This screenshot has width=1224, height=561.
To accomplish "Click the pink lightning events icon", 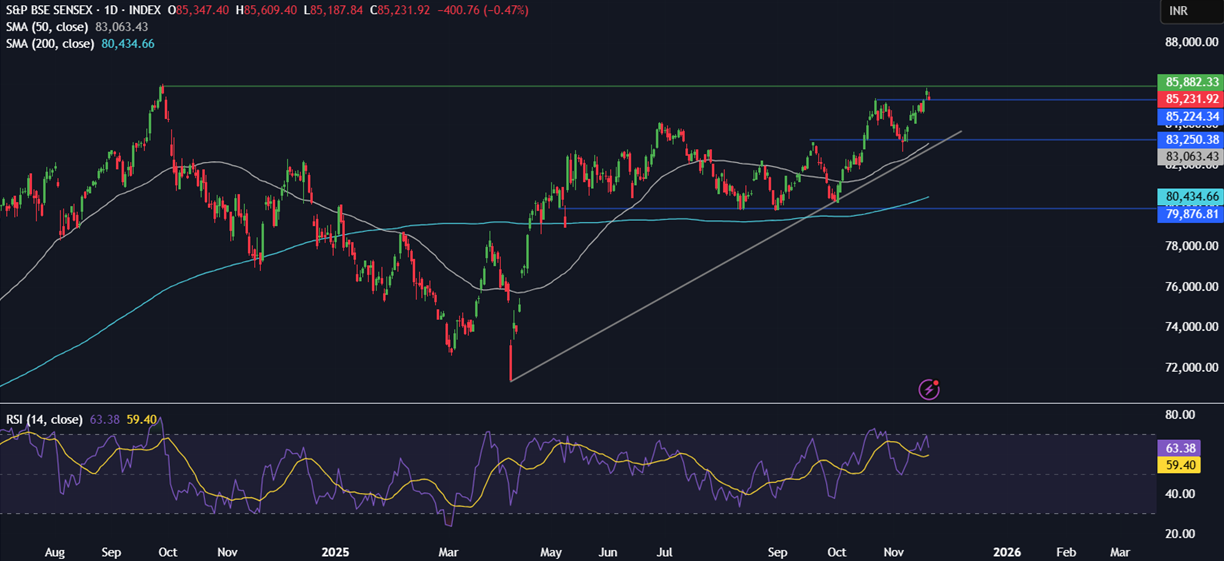I will (x=930, y=389).
